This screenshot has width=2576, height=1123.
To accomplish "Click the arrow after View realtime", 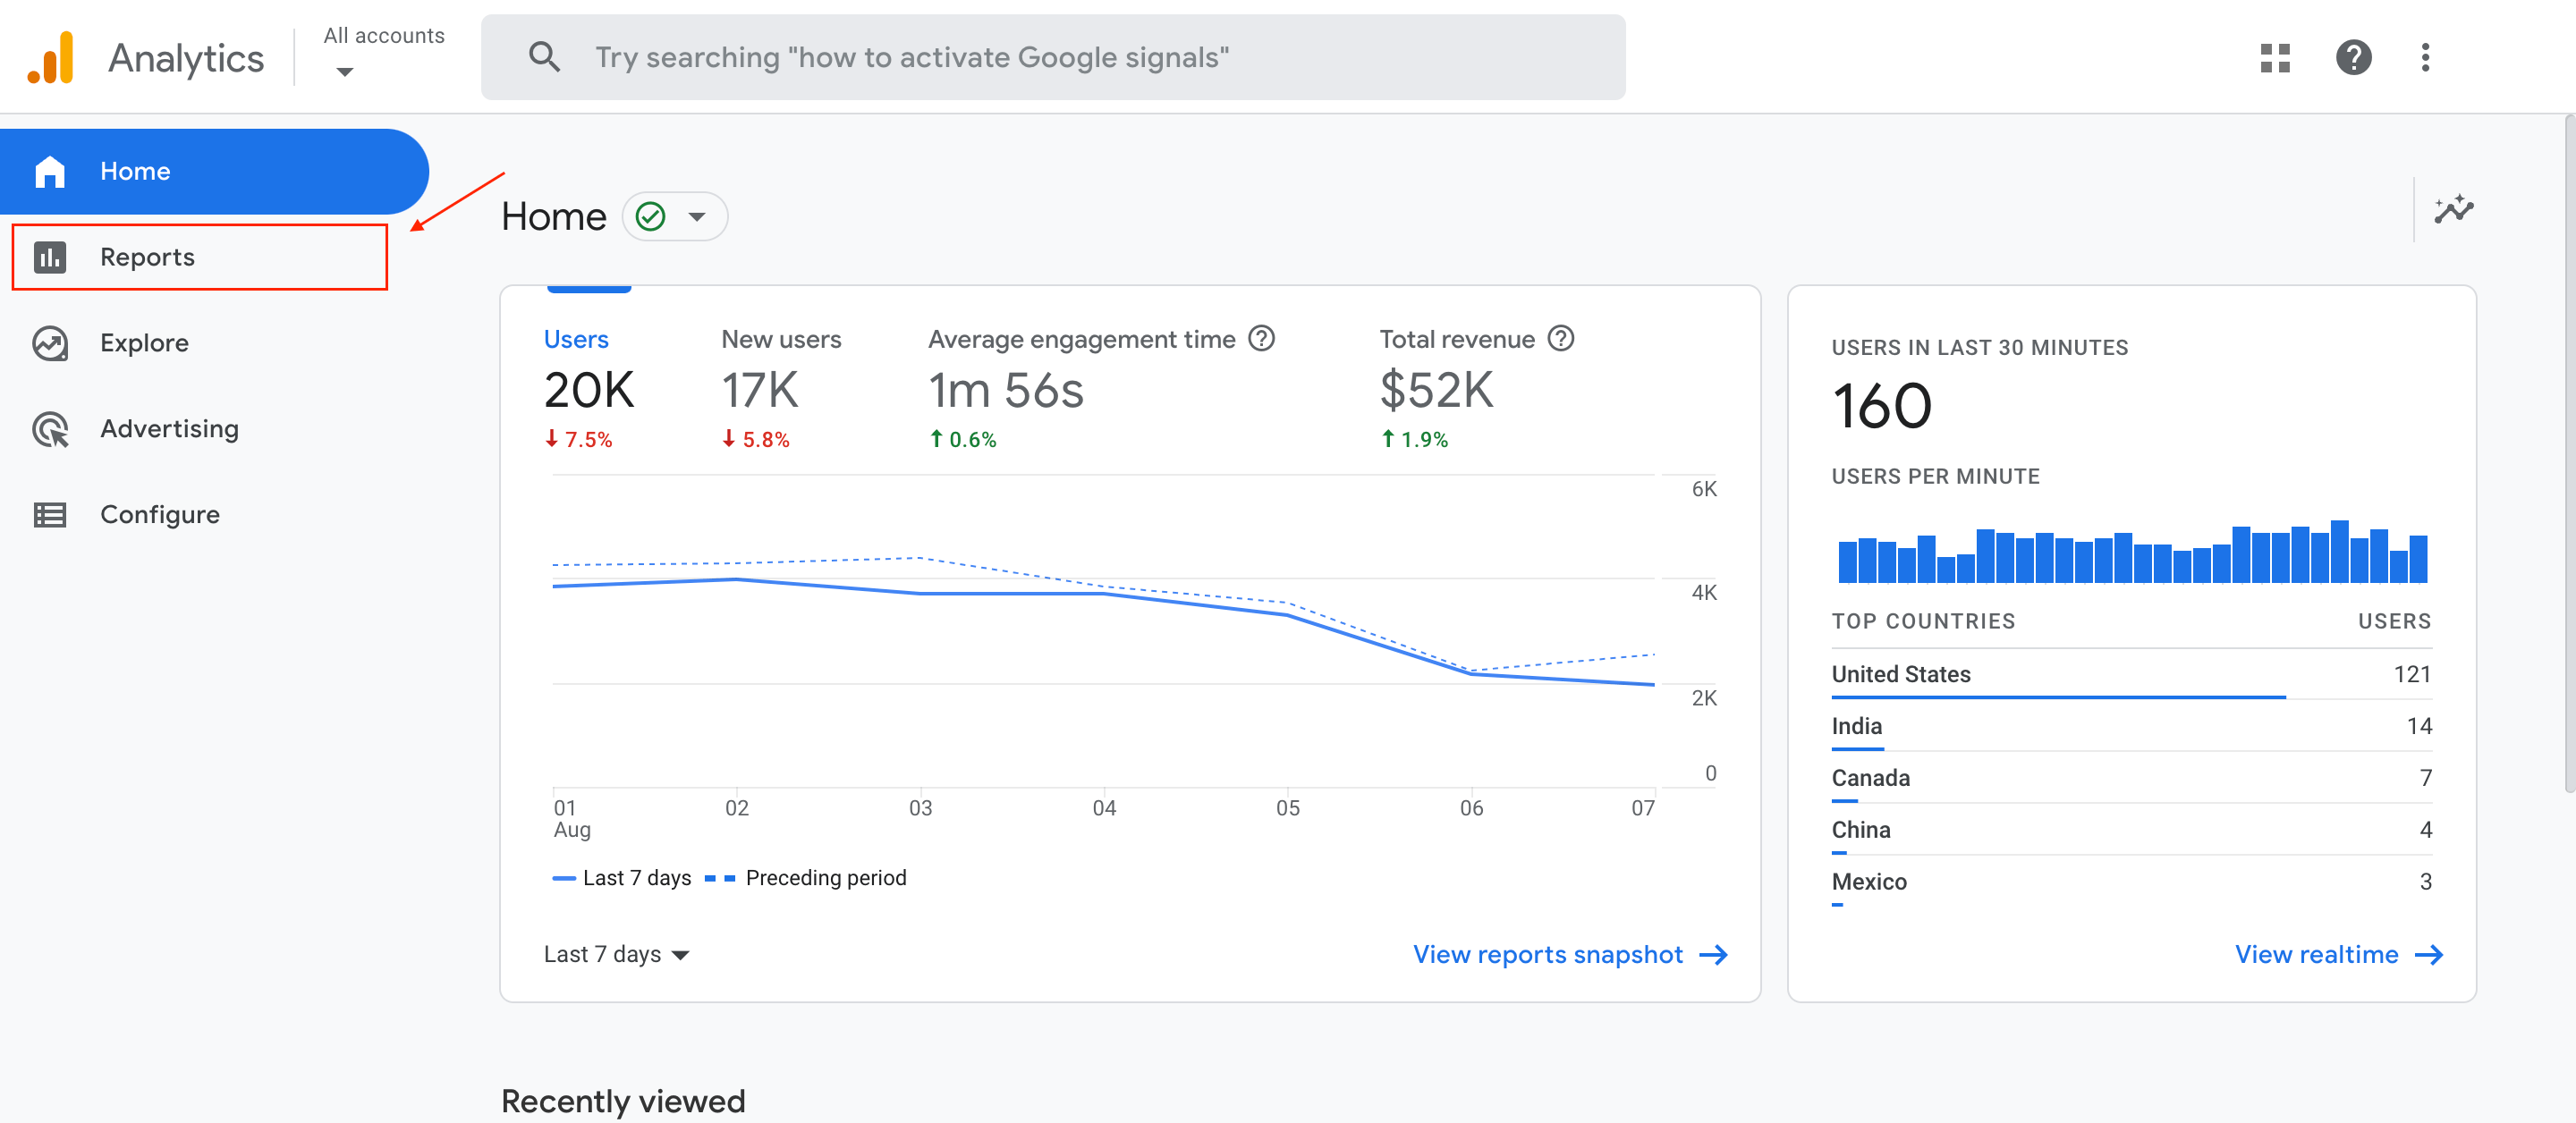I will (2428, 954).
